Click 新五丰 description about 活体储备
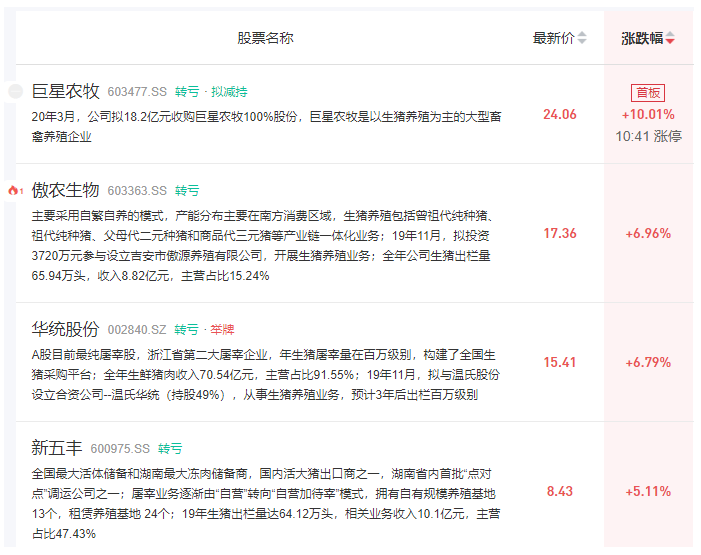 pos(266,504)
